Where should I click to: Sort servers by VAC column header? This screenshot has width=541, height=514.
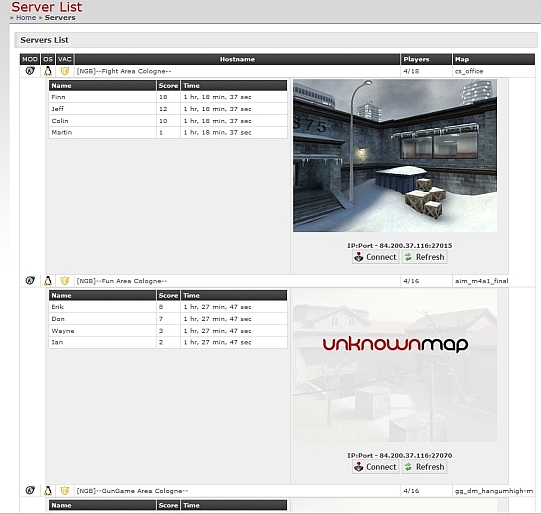point(65,59)
